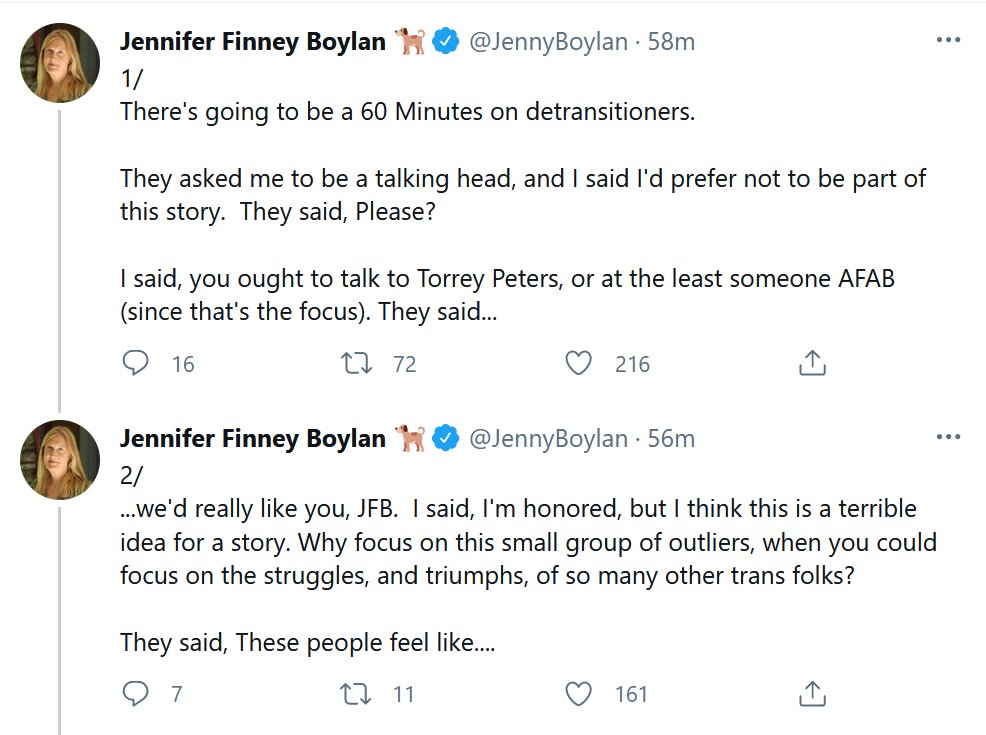Open the 56m timestamp of second tweet
986x735 pixels.
[x=670, y=439]
